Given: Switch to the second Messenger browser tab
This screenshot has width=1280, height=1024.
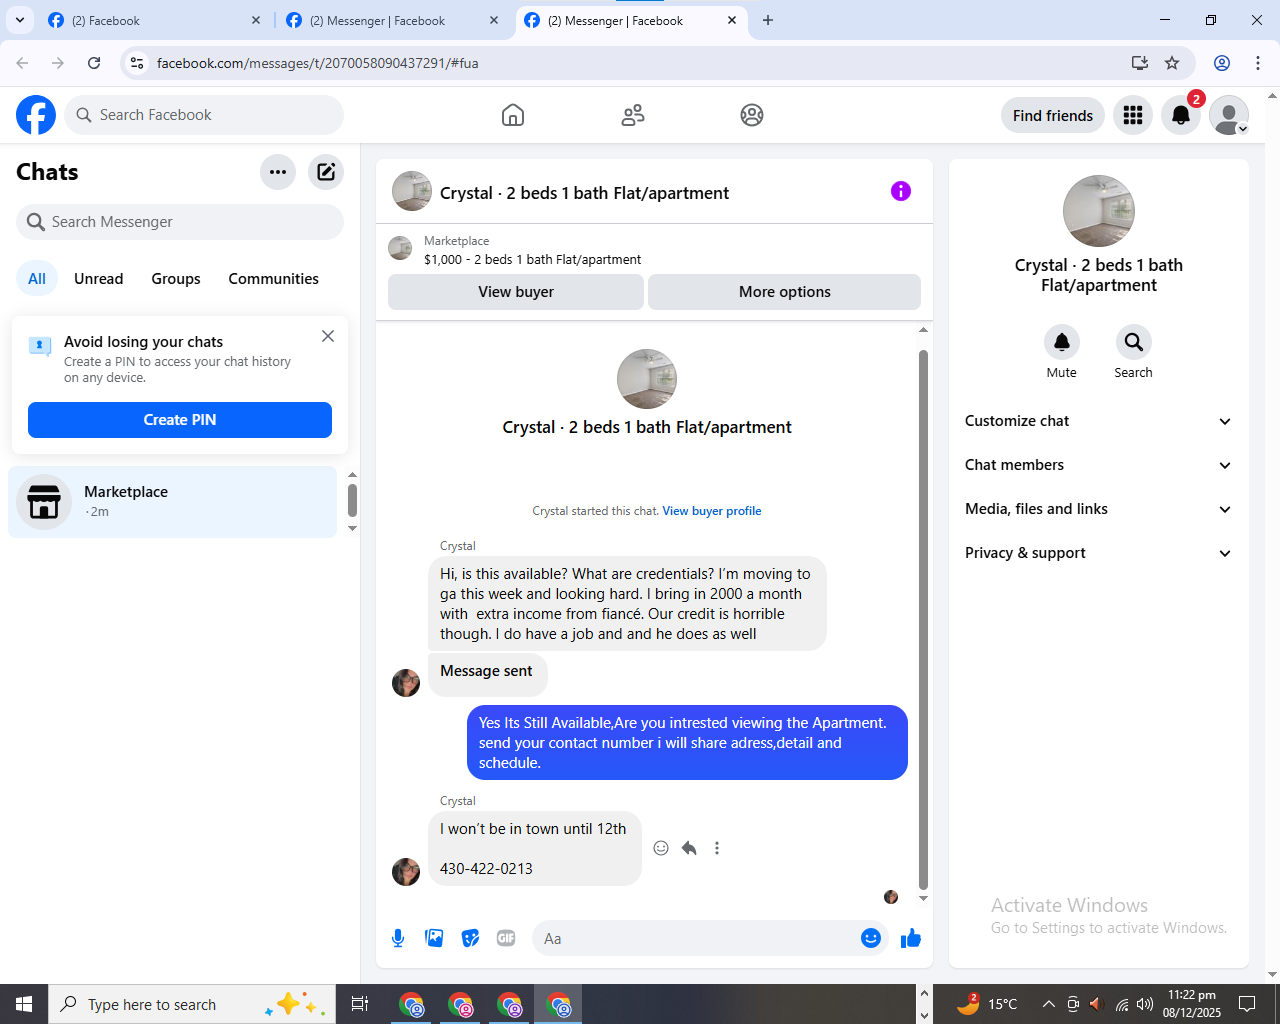Looking at the screenshot, I should coord(392,20).
